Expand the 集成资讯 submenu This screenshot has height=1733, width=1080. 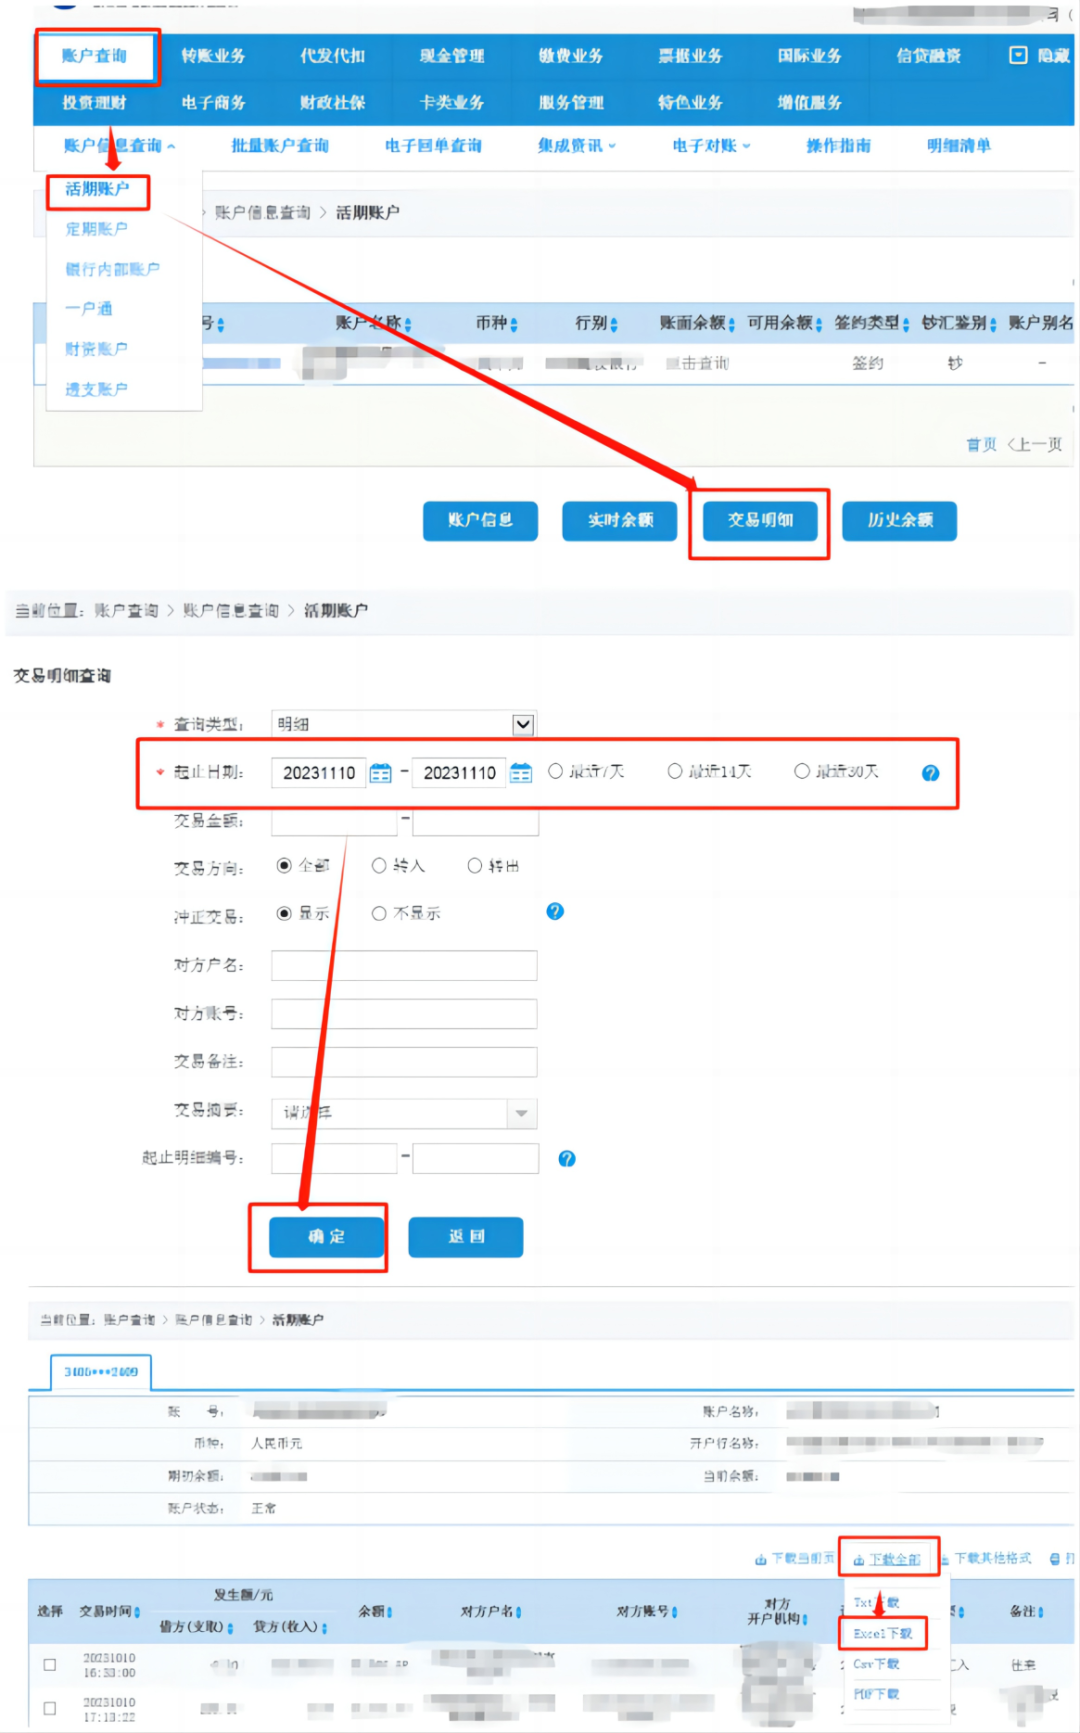pyautogui.click(x=577, y=146)
